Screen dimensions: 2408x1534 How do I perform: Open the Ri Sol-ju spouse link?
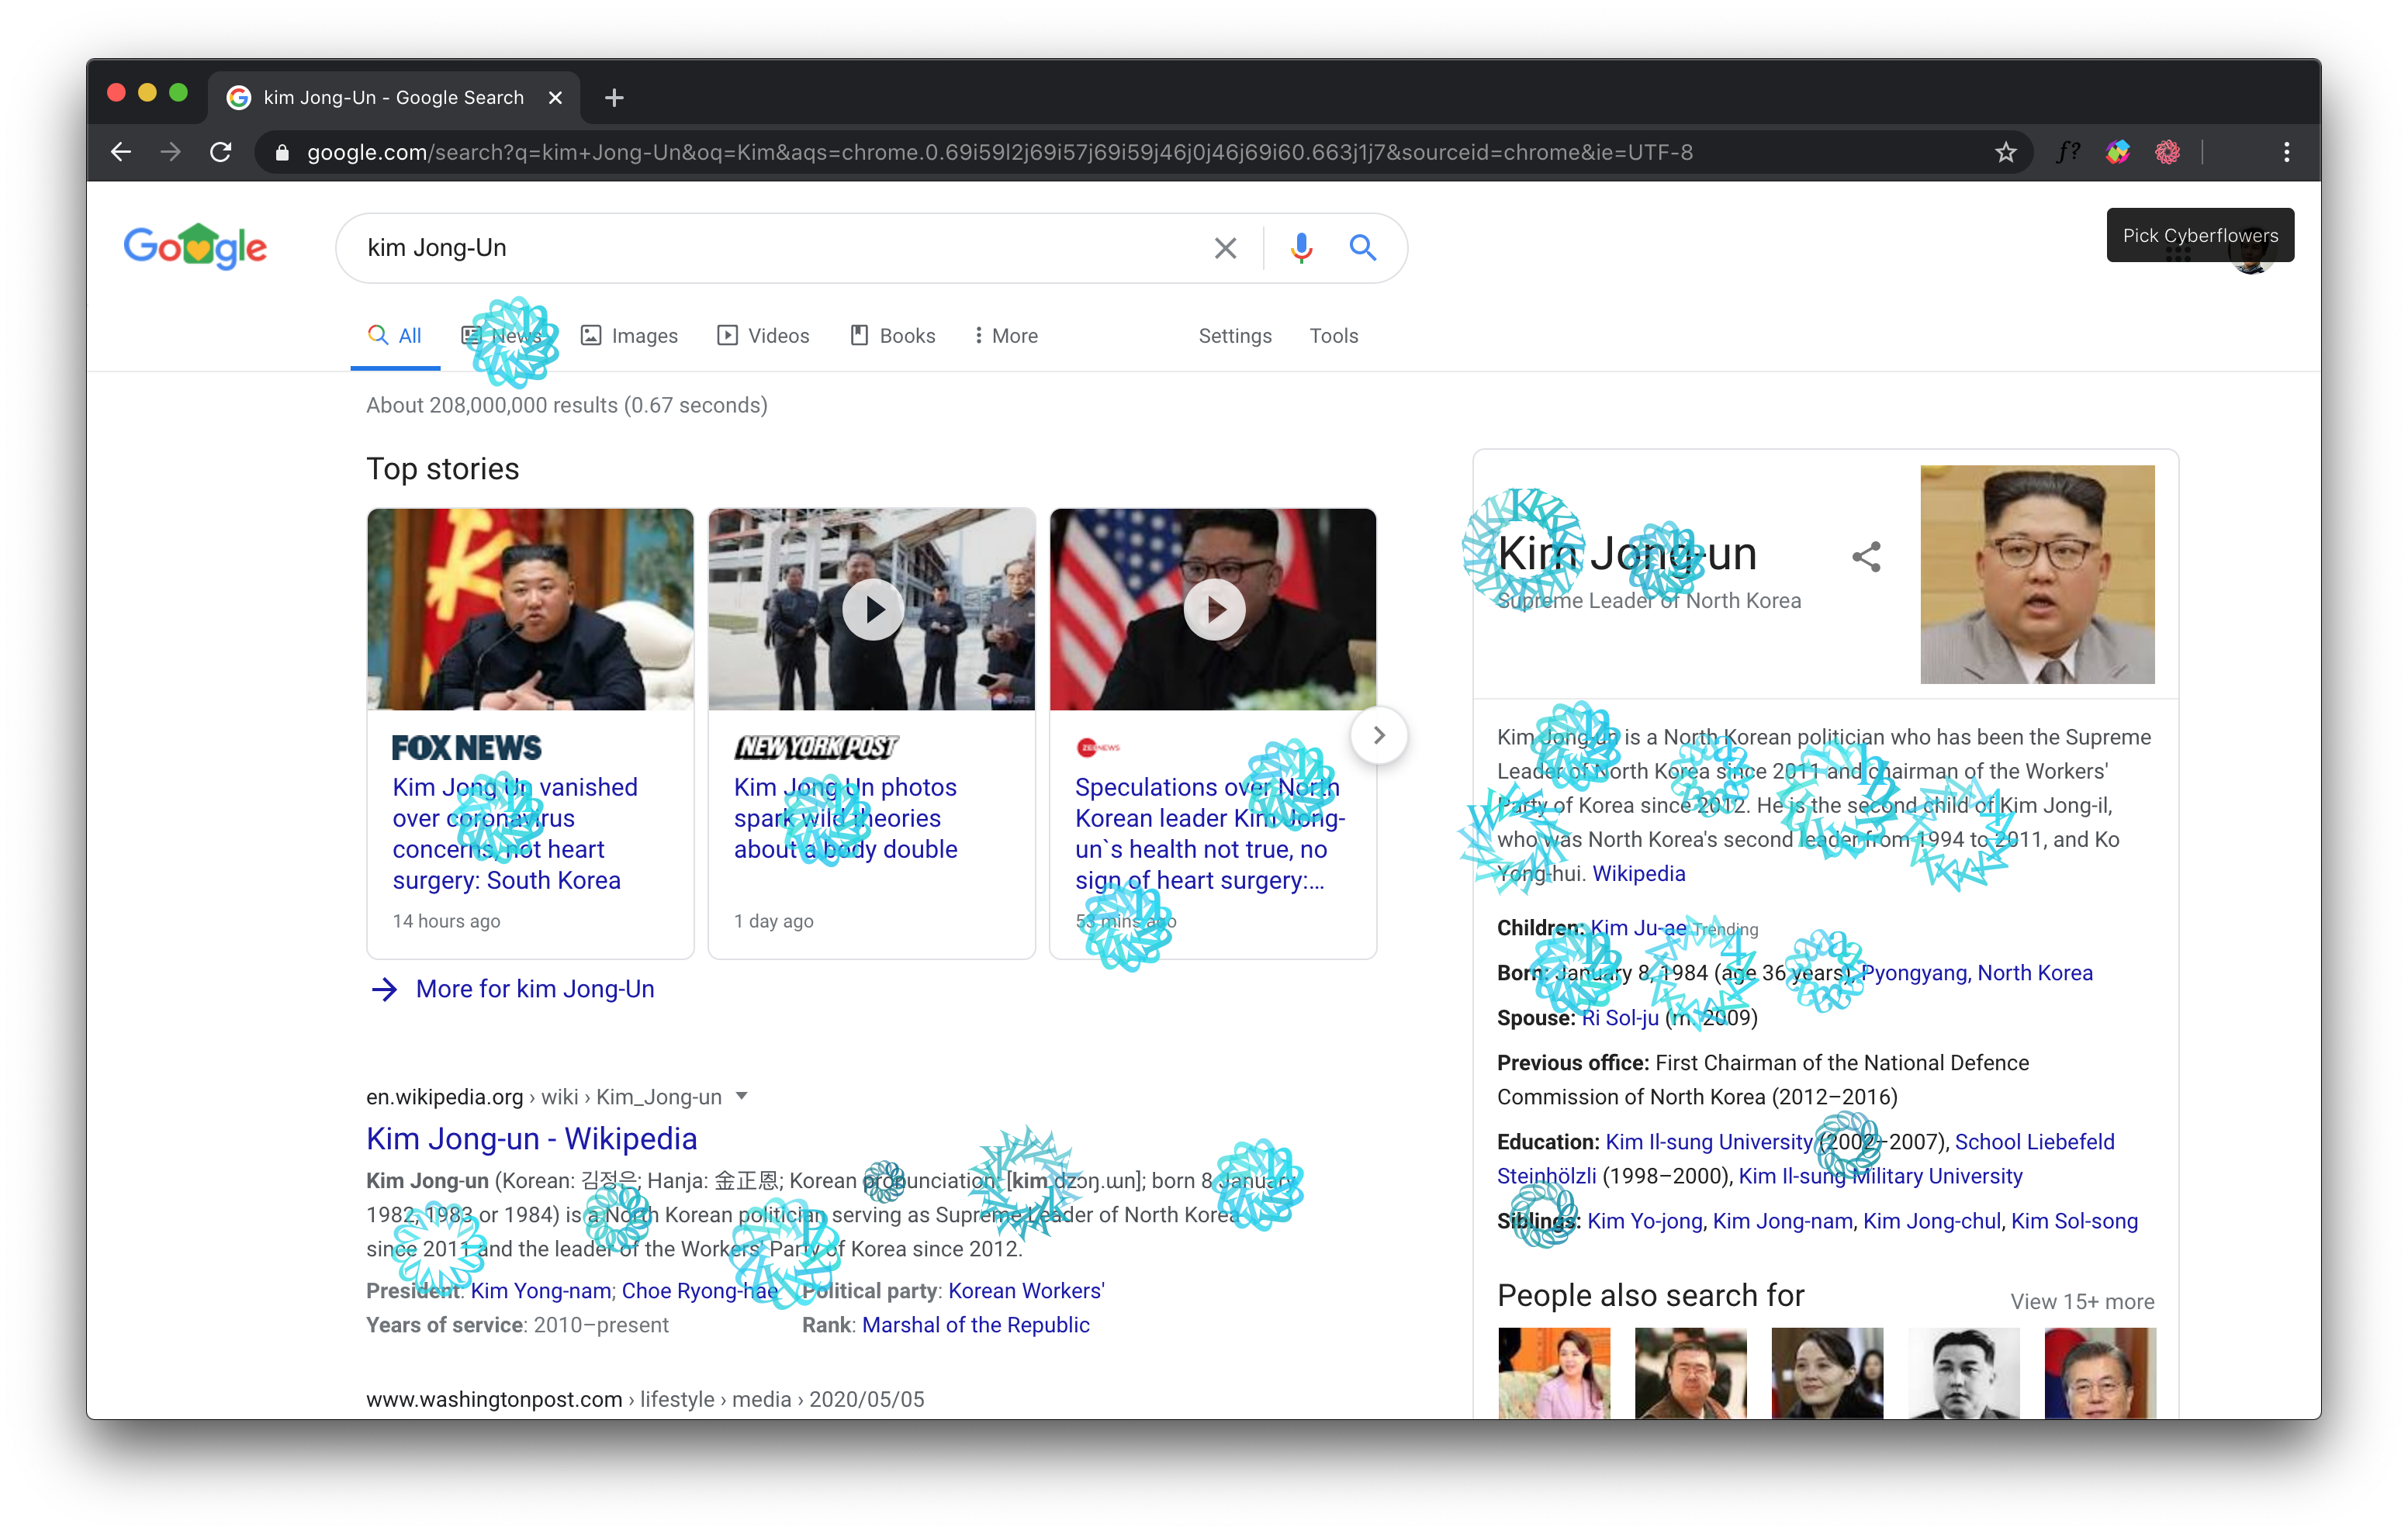[1620, 1017]
